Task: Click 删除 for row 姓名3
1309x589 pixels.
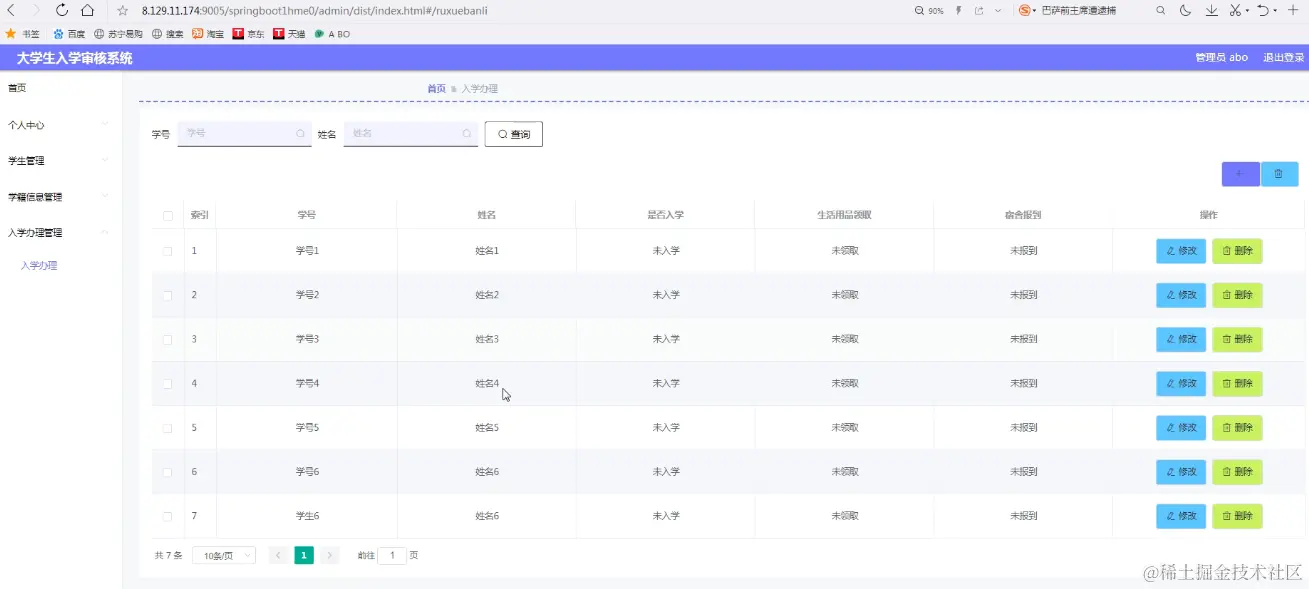Action: click(1237, 339)
